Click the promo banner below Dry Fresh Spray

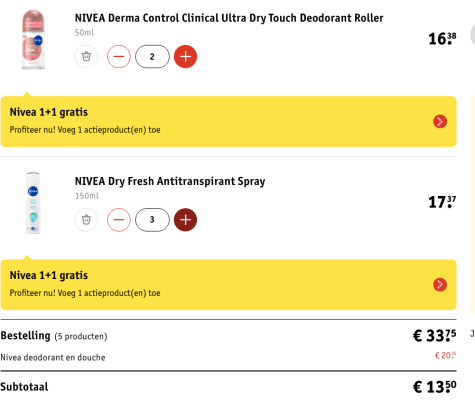click(x=228, y=285)
